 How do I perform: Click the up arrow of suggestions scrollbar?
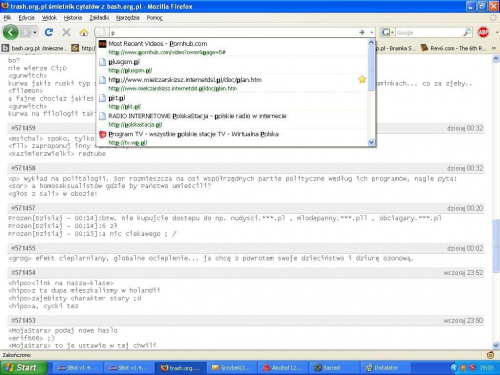click(371, 42)
